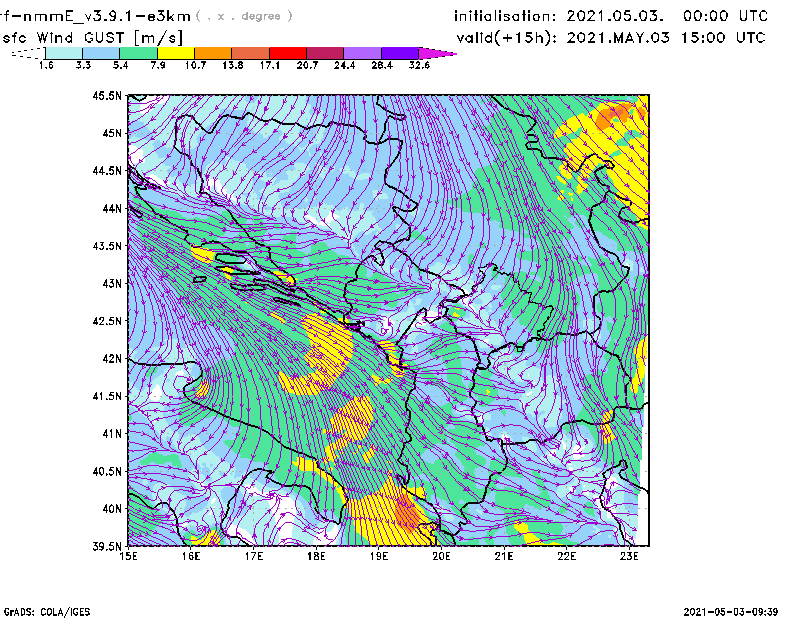Viewport: 800px width, 618px height.
Task: Click the '40N' latitude label
Action: pos(112,509)
